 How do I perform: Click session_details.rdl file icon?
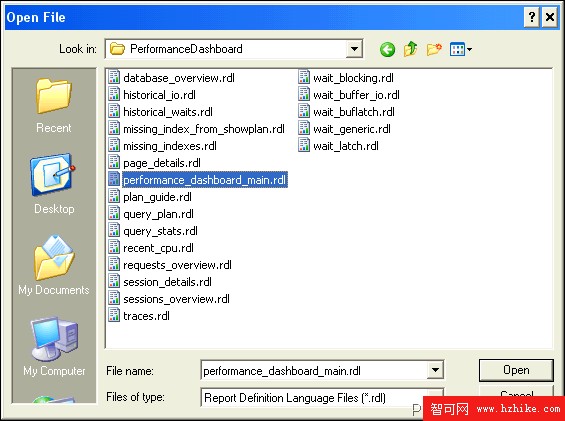(x=114, y=281)
